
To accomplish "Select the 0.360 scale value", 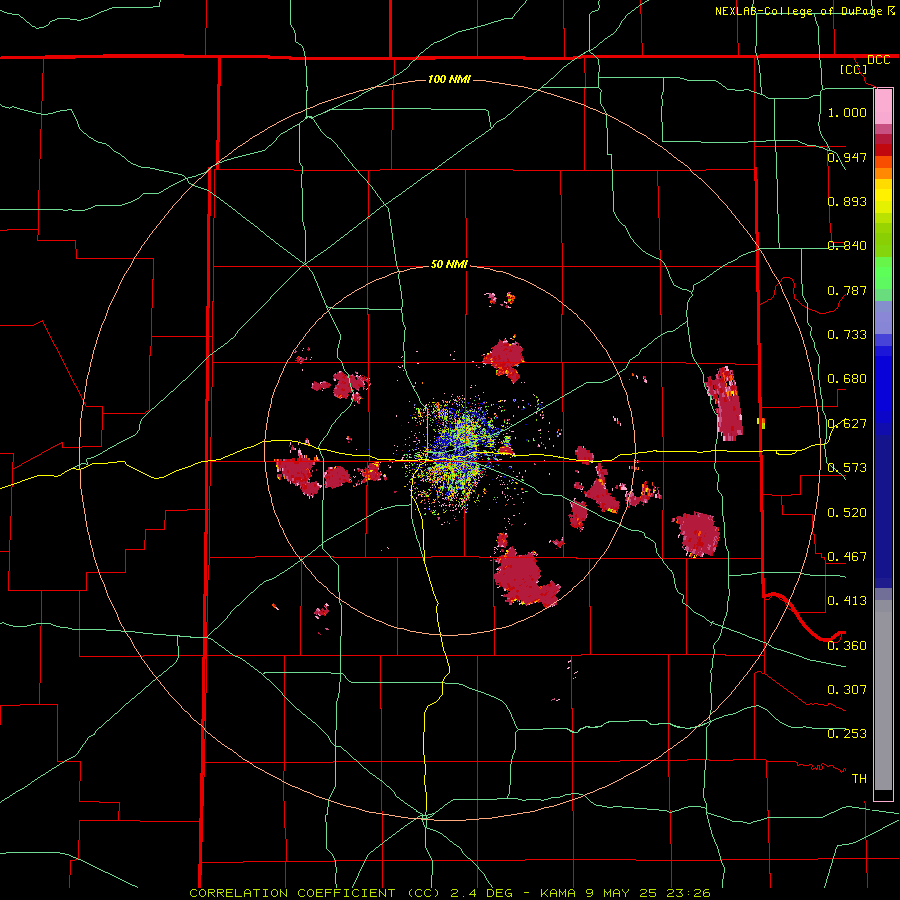I will click(847, 645).
